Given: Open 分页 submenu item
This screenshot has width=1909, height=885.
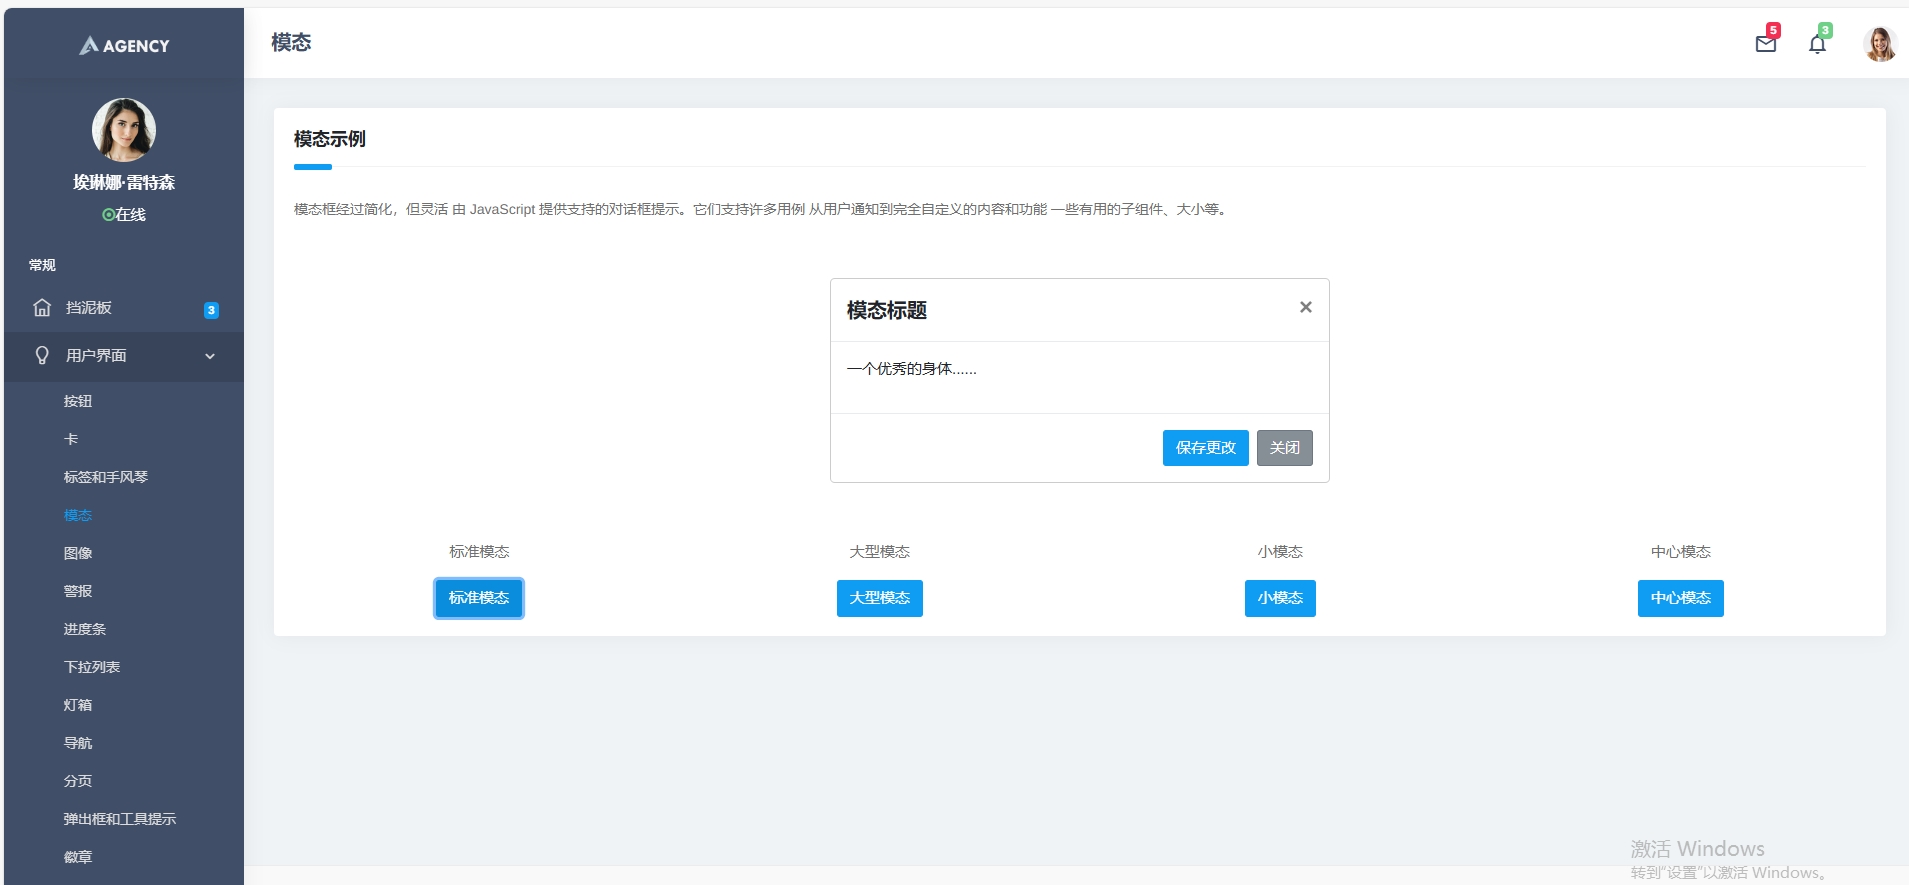Looking at the screenshot, I should click(78, 781).
